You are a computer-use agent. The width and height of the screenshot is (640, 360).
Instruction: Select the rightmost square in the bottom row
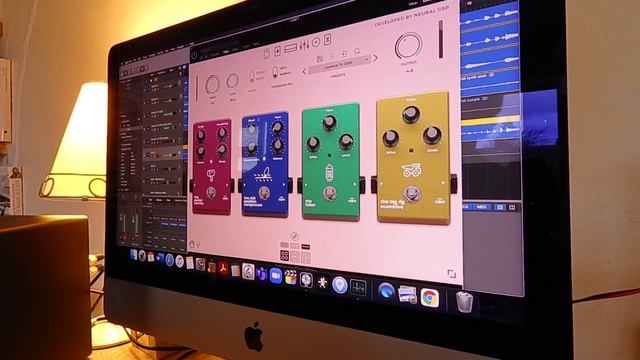(305, 257)
